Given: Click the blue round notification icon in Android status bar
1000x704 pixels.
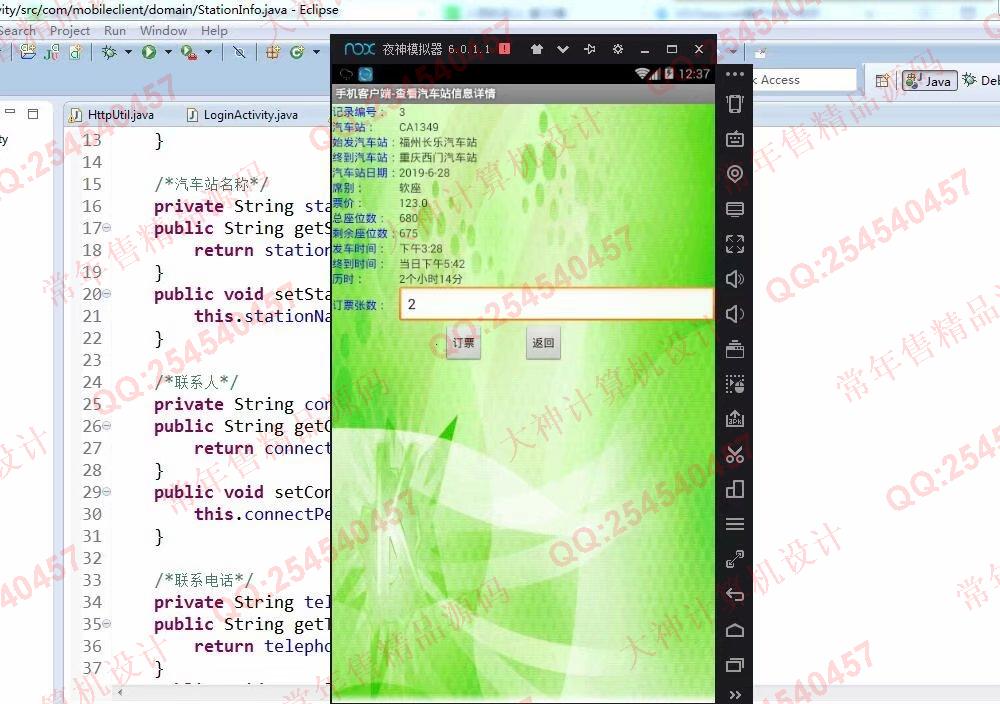Looking at the screenshot, I should tap(365, 74).
